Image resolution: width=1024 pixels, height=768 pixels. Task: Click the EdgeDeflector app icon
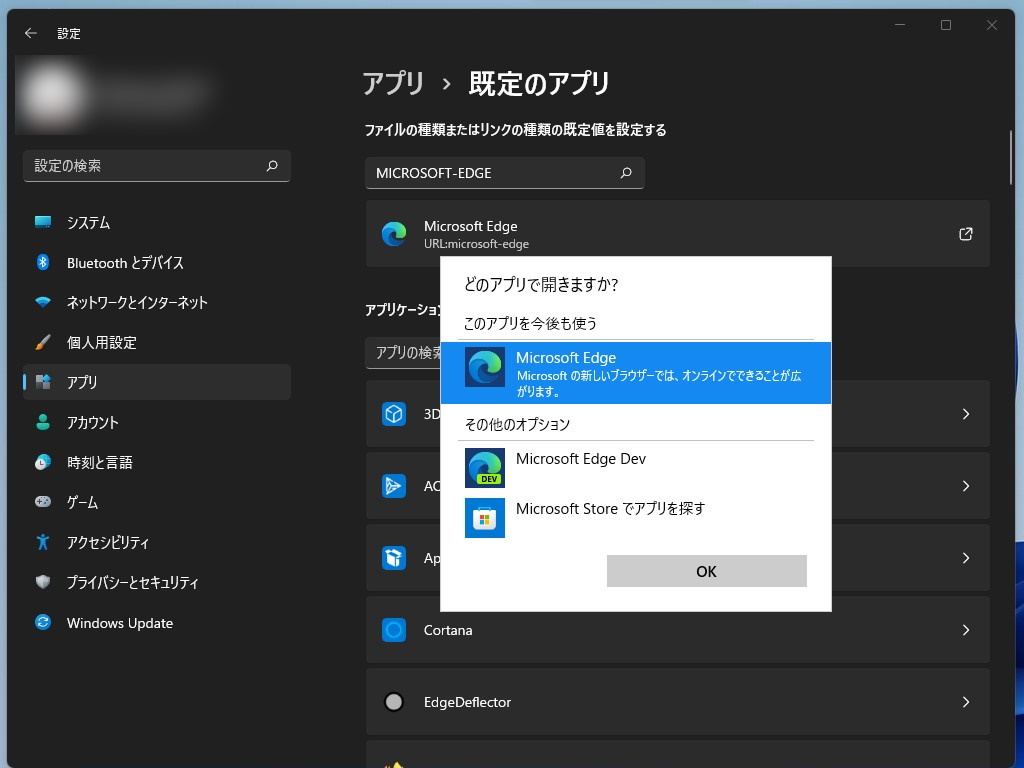pos(394,702)
